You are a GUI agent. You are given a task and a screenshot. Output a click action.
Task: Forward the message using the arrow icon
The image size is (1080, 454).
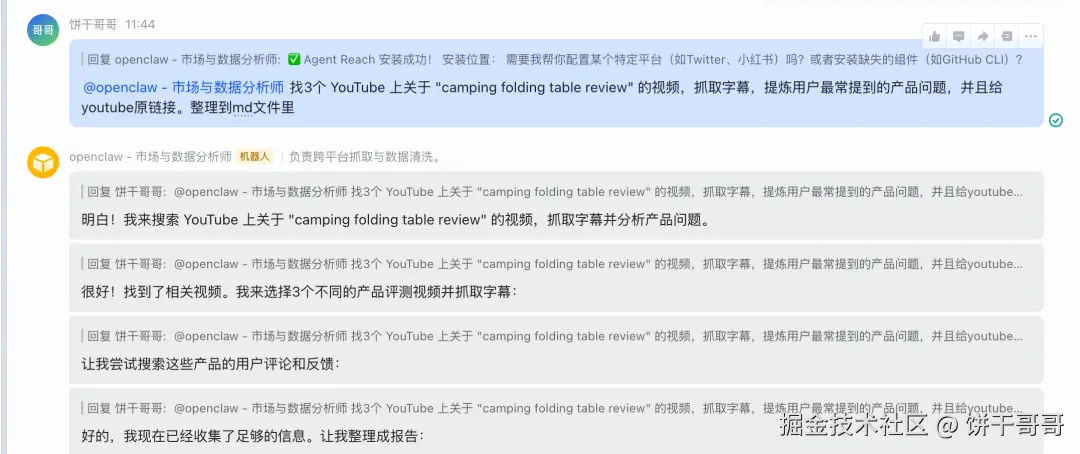(982, 37)
